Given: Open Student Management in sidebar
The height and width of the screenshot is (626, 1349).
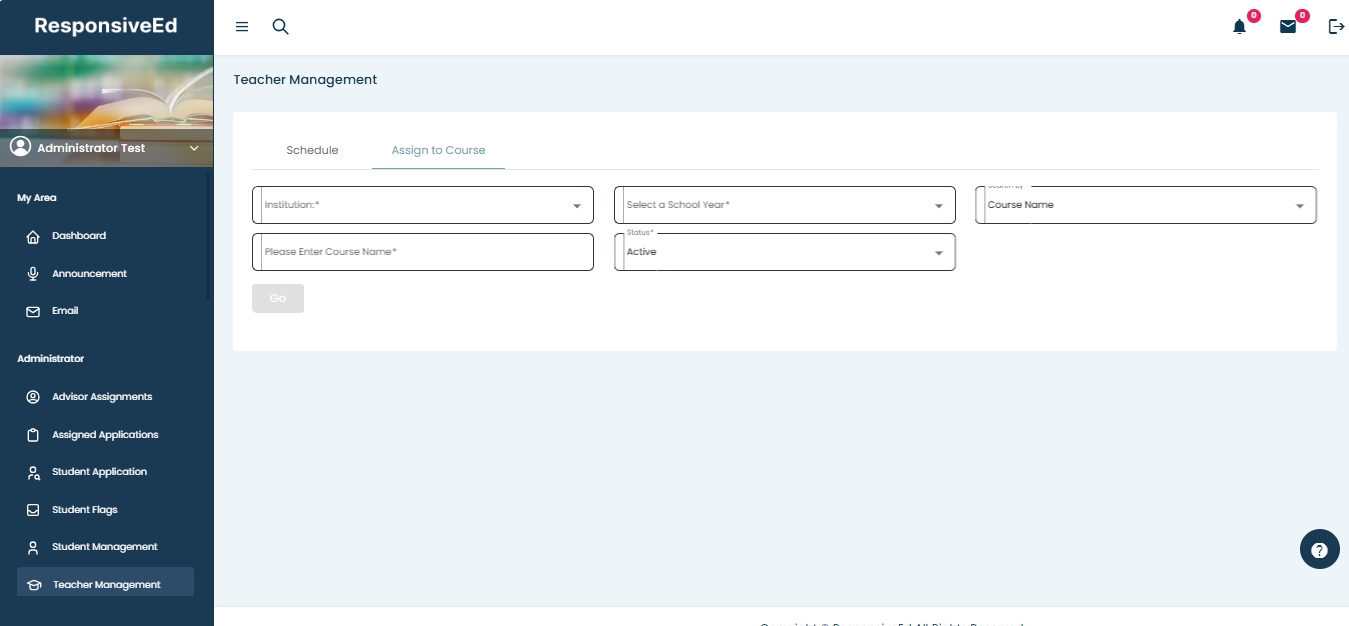Looking at the screenshot, I should [105, 547].
